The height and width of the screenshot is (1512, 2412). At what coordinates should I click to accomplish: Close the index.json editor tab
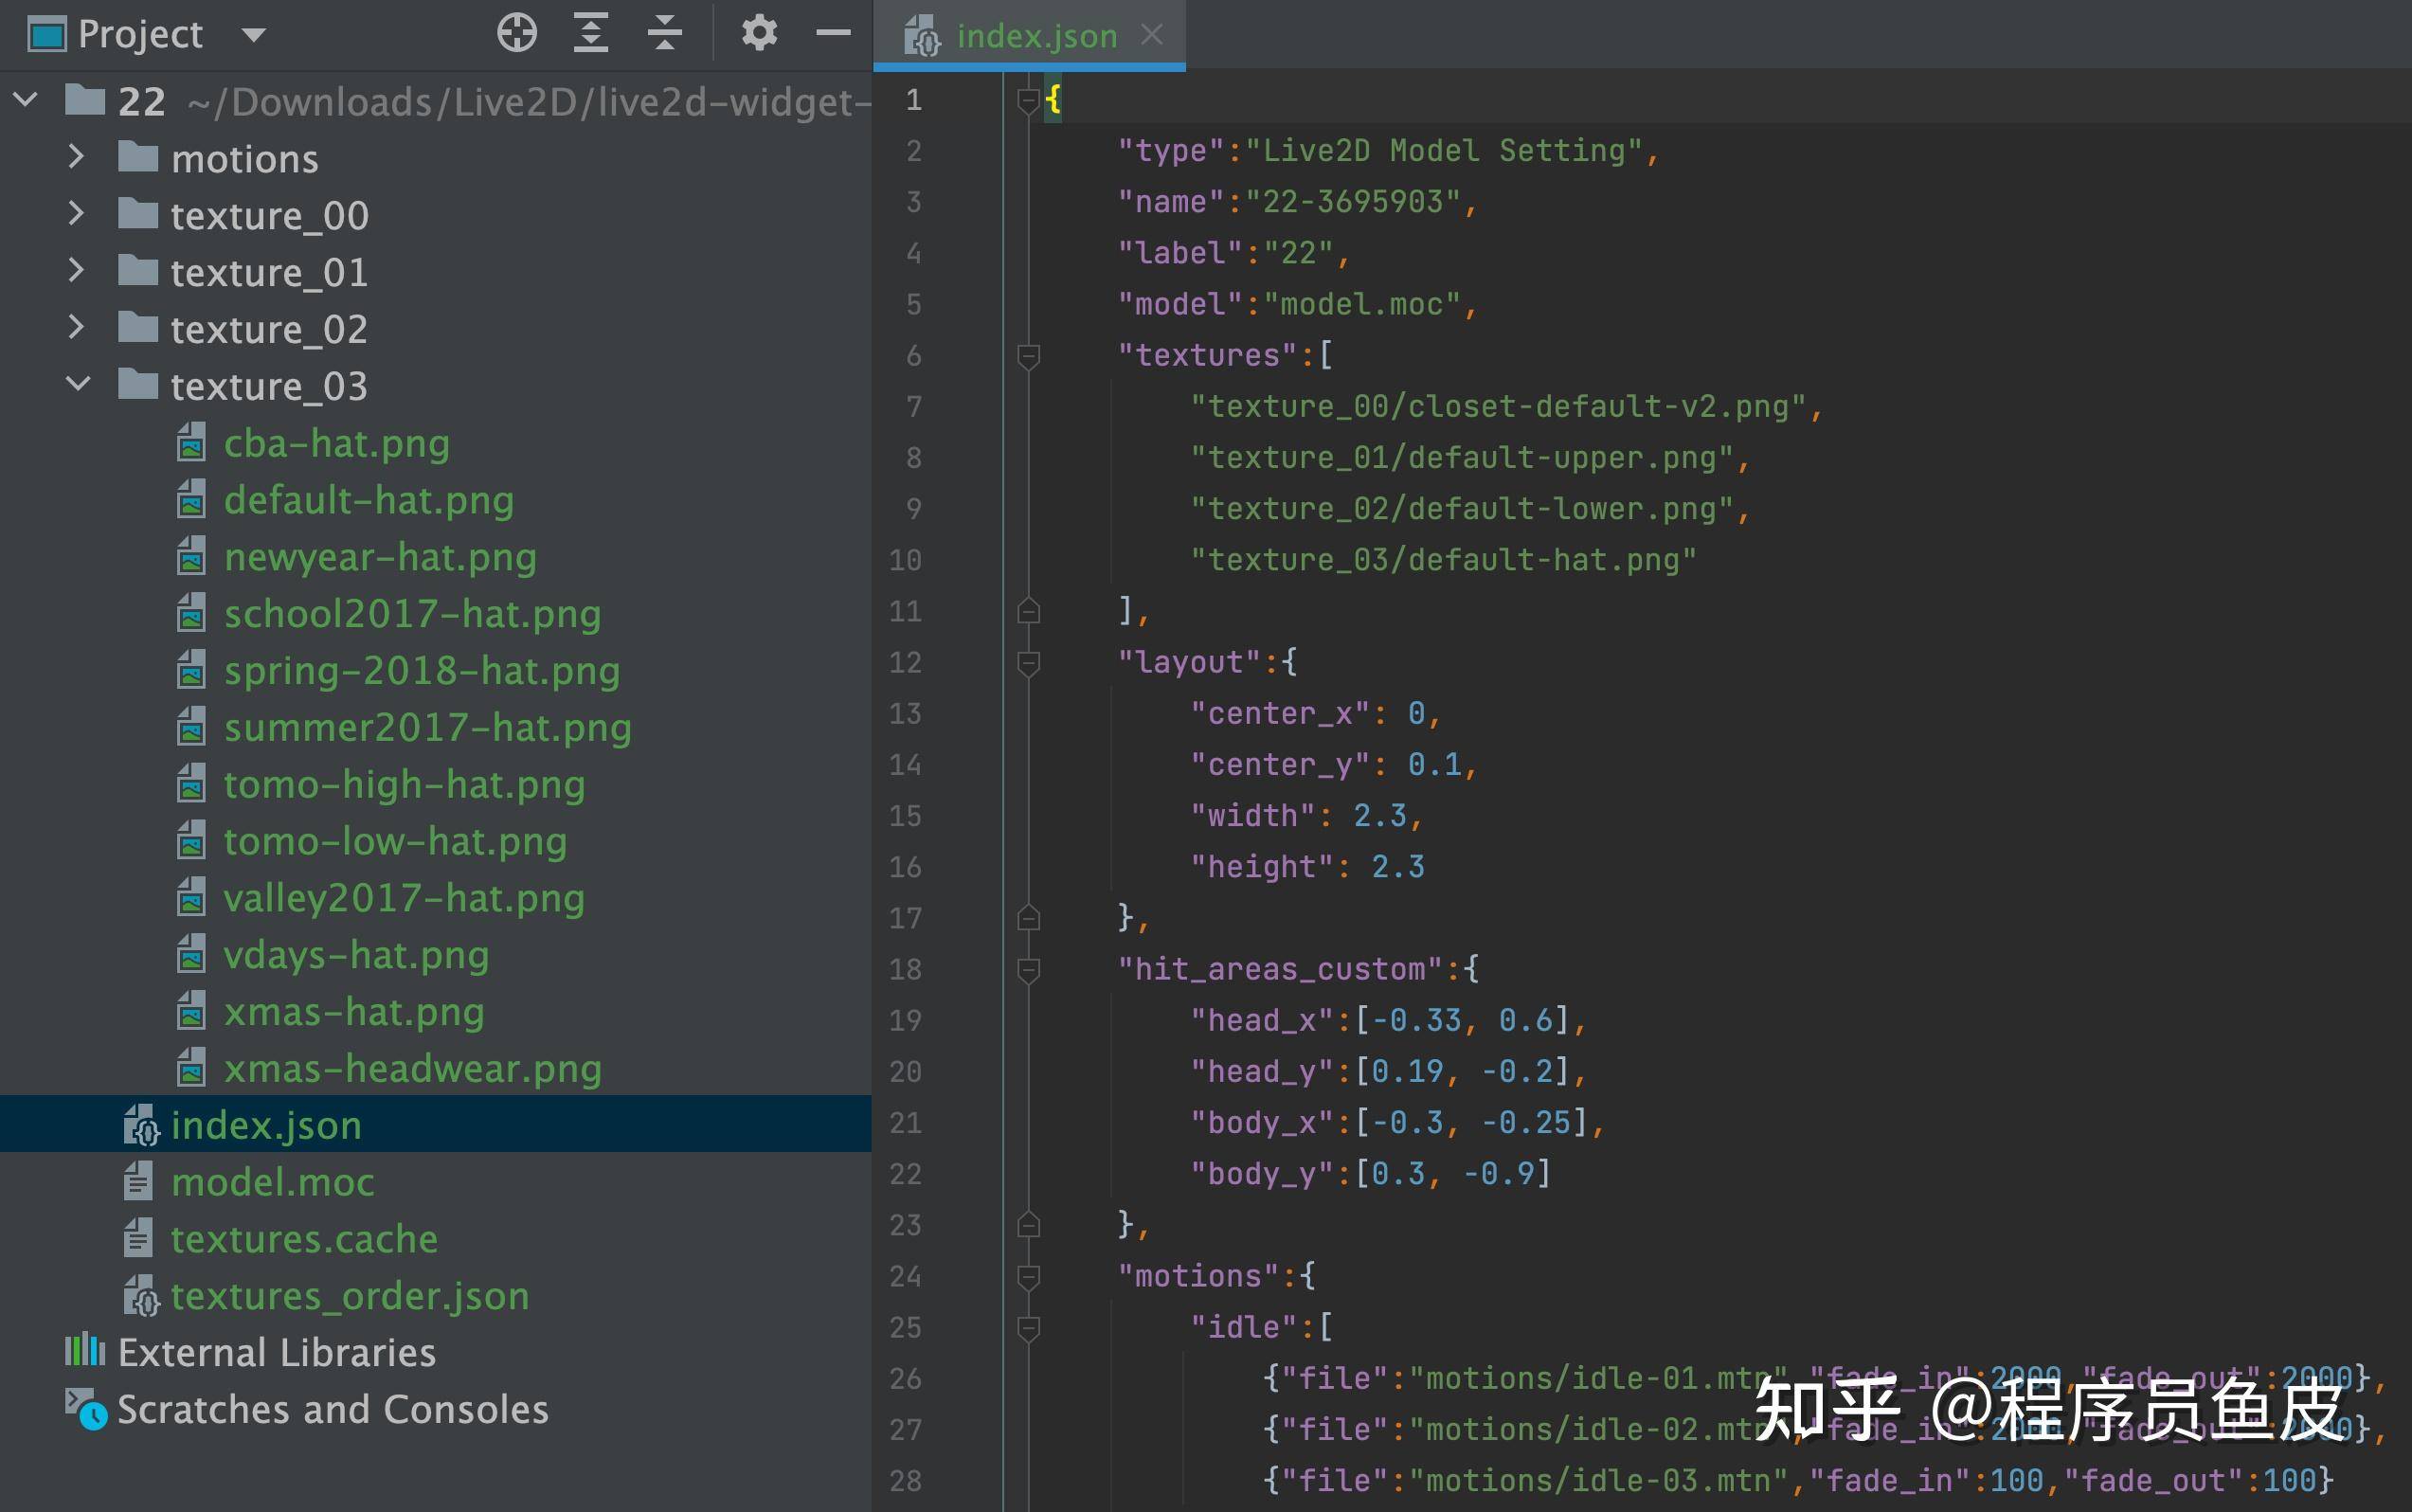tap(1152, 35)
